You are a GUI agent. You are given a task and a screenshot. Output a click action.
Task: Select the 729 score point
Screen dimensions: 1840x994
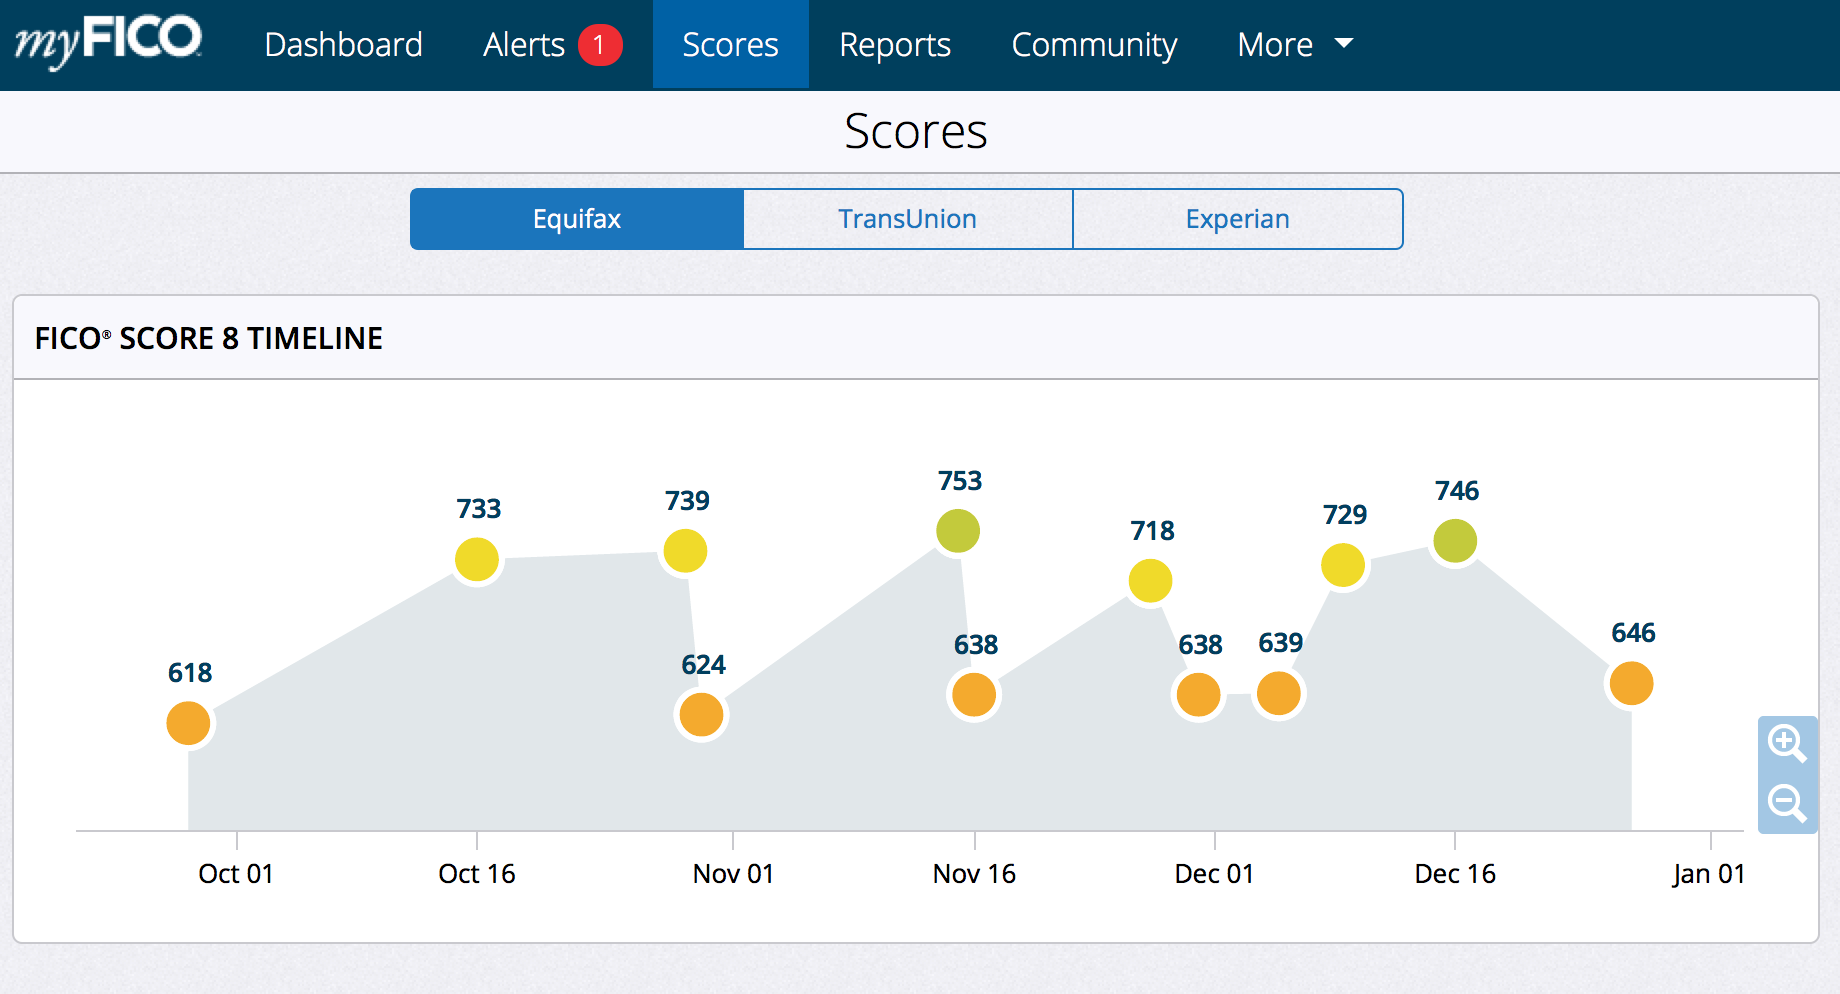1343,565
